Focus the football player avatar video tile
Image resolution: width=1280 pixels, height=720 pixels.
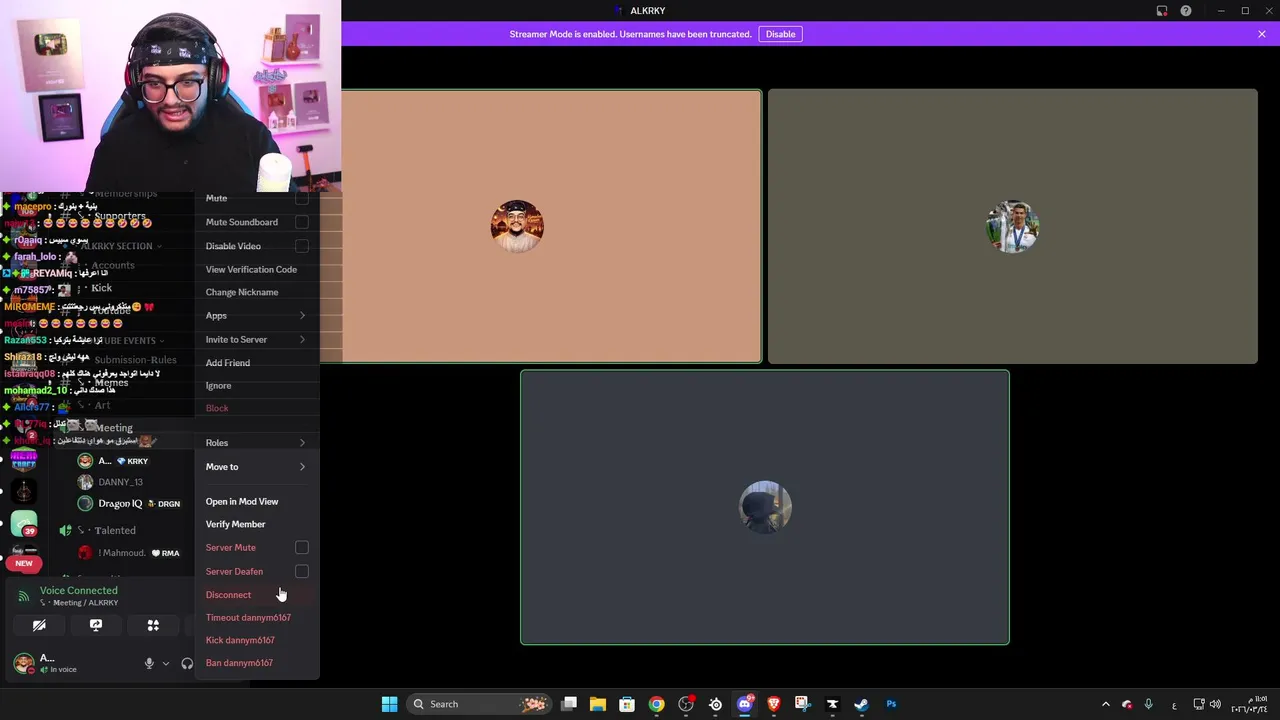coord(1012,226)
